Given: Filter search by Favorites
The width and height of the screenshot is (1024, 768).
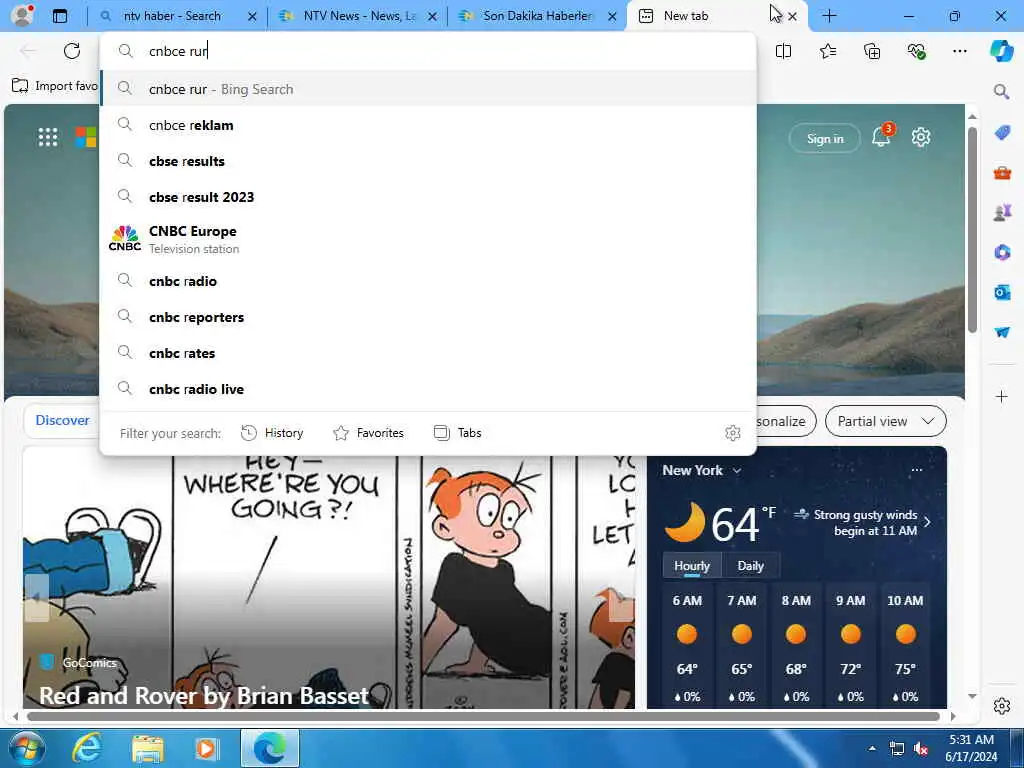Looking at the screenshot, I should tap(368, 433).
